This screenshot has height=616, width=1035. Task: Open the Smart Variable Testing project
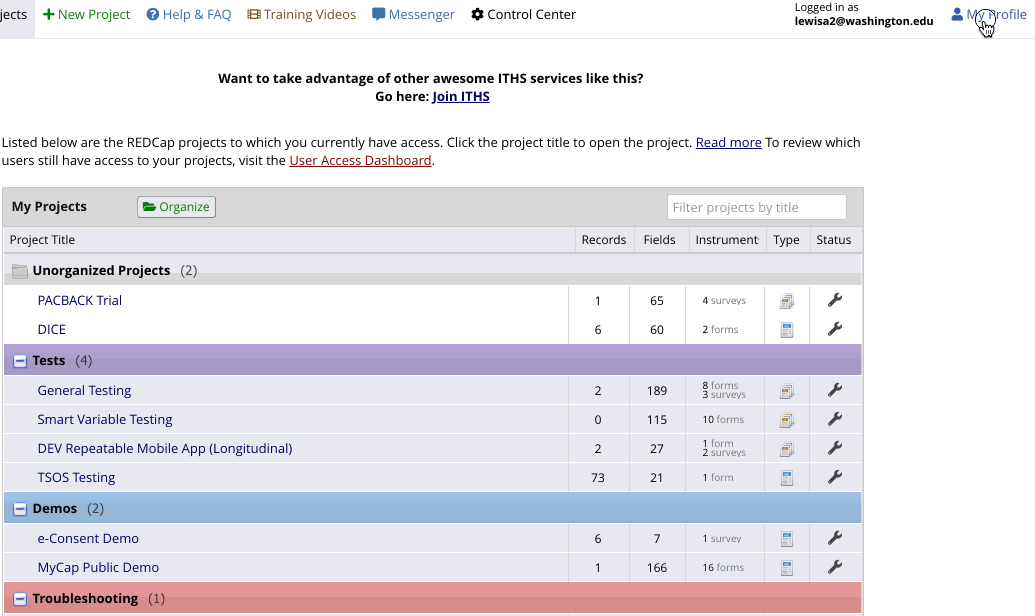click(x=105, y=419)
